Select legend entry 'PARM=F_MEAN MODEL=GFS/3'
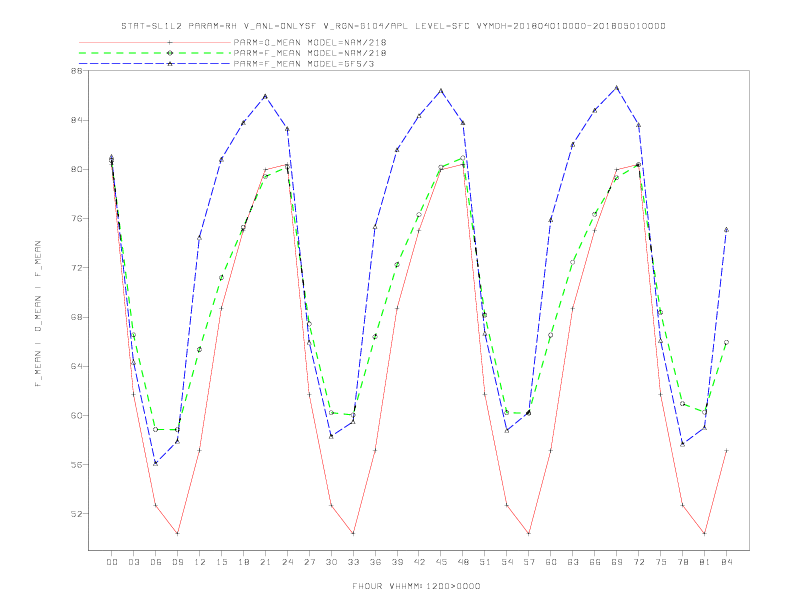Viewport: 792px width, 612px height. (x=304, y=64)
